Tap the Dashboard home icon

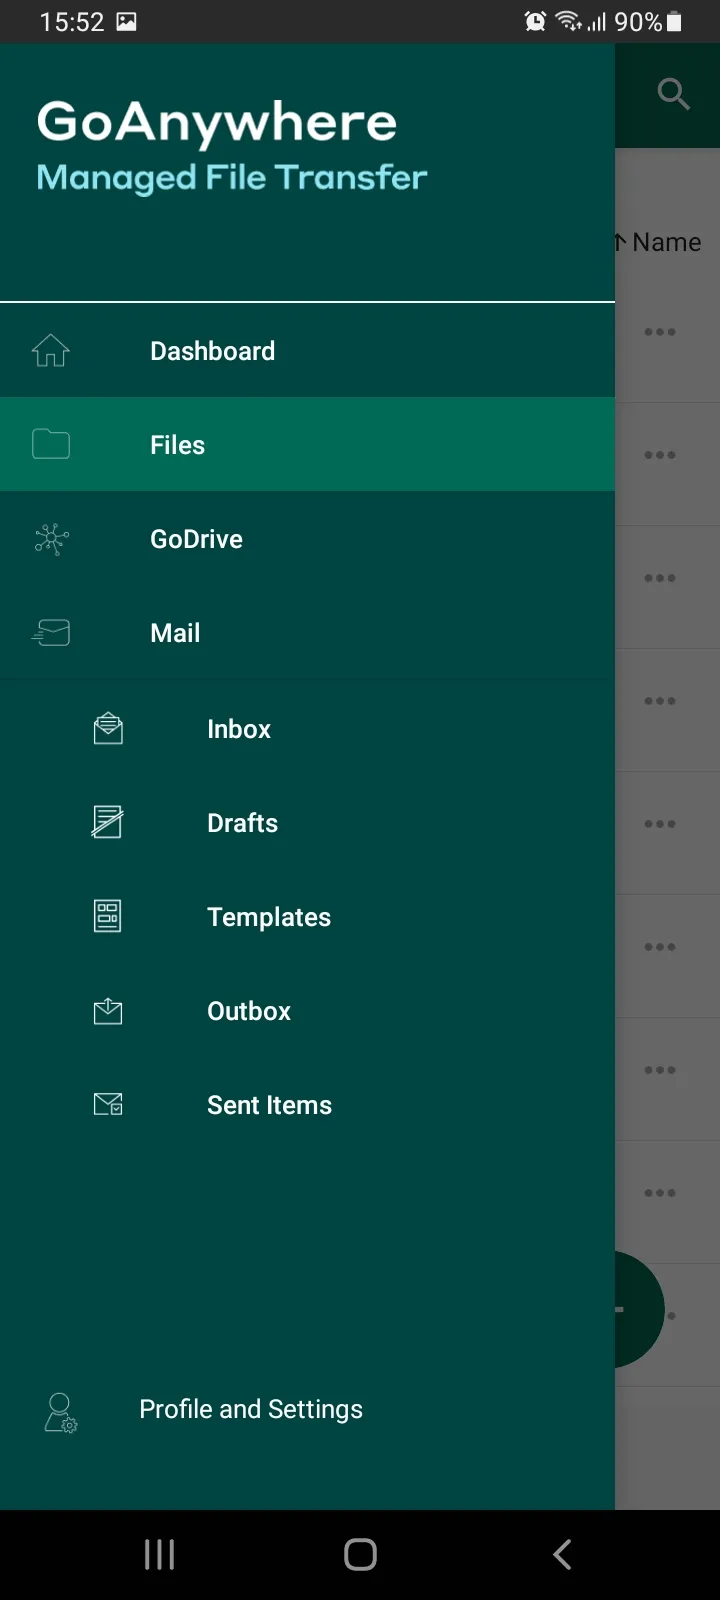tap(51, 351)
